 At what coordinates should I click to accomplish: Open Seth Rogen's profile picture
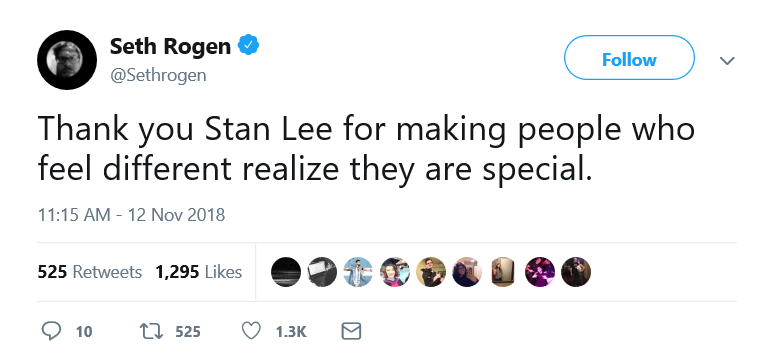(67, 60)
